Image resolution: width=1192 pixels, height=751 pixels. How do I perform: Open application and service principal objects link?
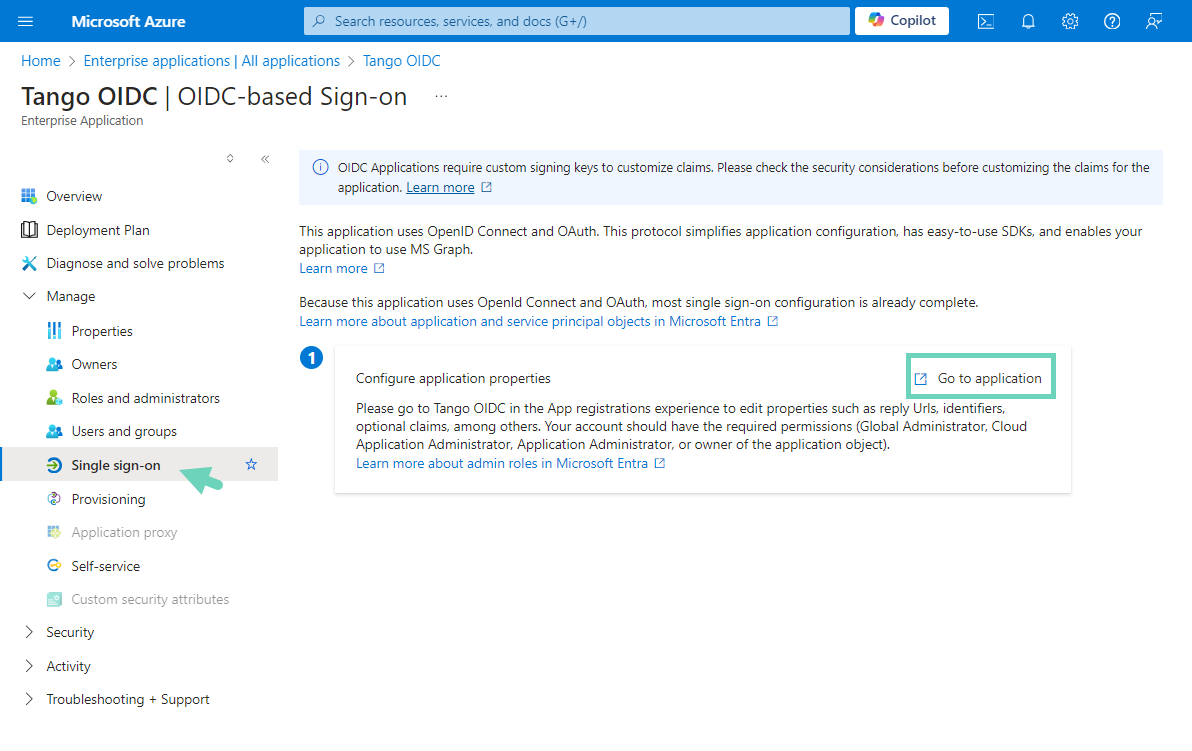coord(530,321)
